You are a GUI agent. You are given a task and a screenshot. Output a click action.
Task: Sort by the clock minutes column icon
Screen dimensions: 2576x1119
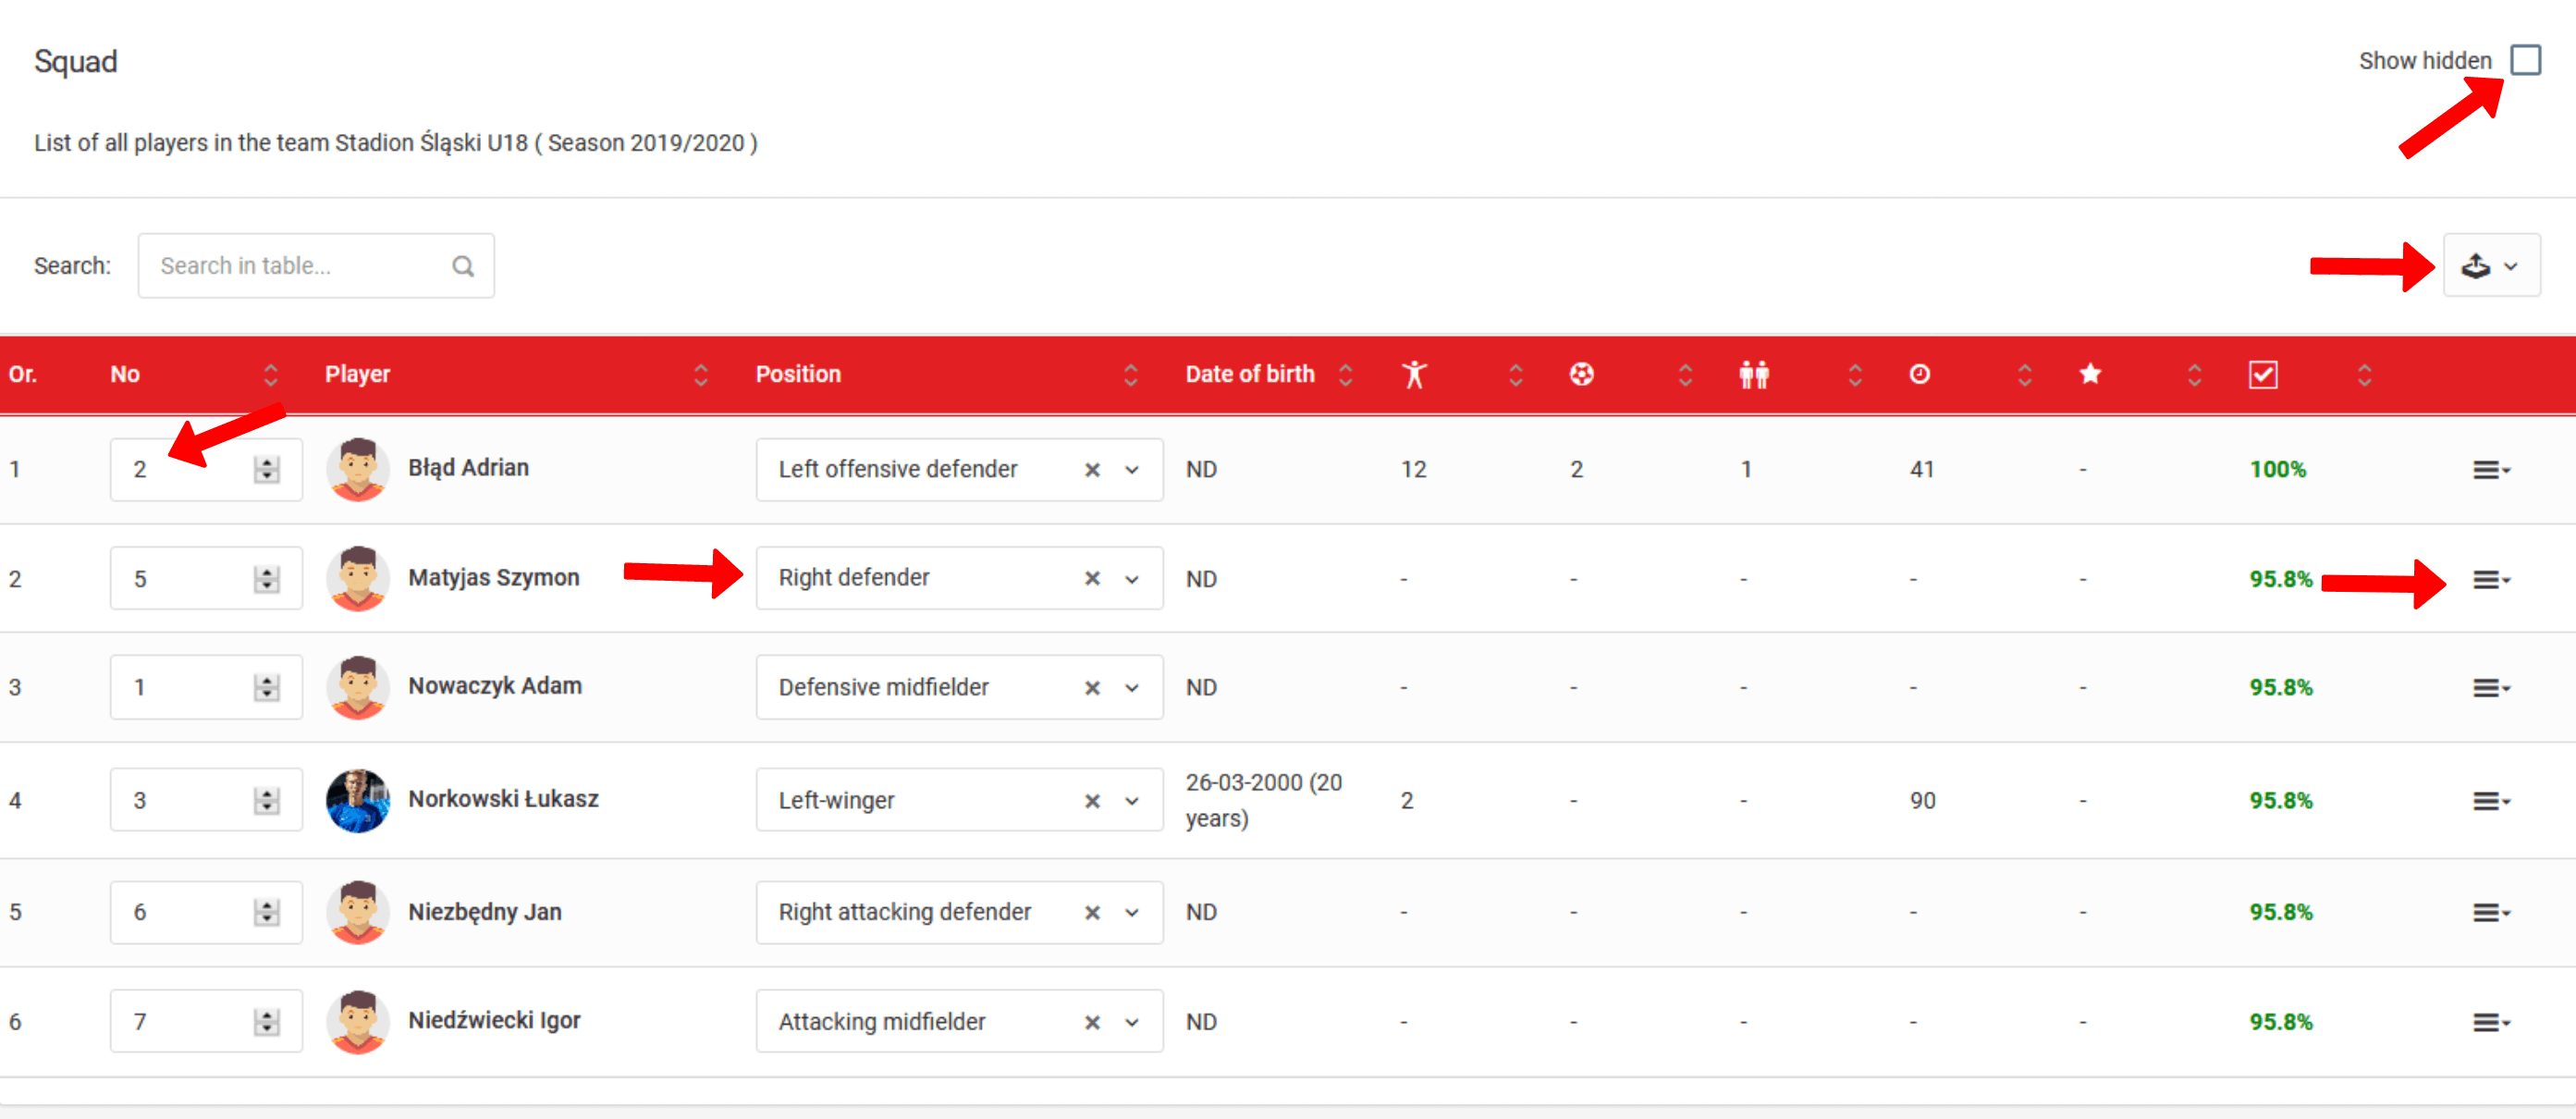[x=1919, y=374]
